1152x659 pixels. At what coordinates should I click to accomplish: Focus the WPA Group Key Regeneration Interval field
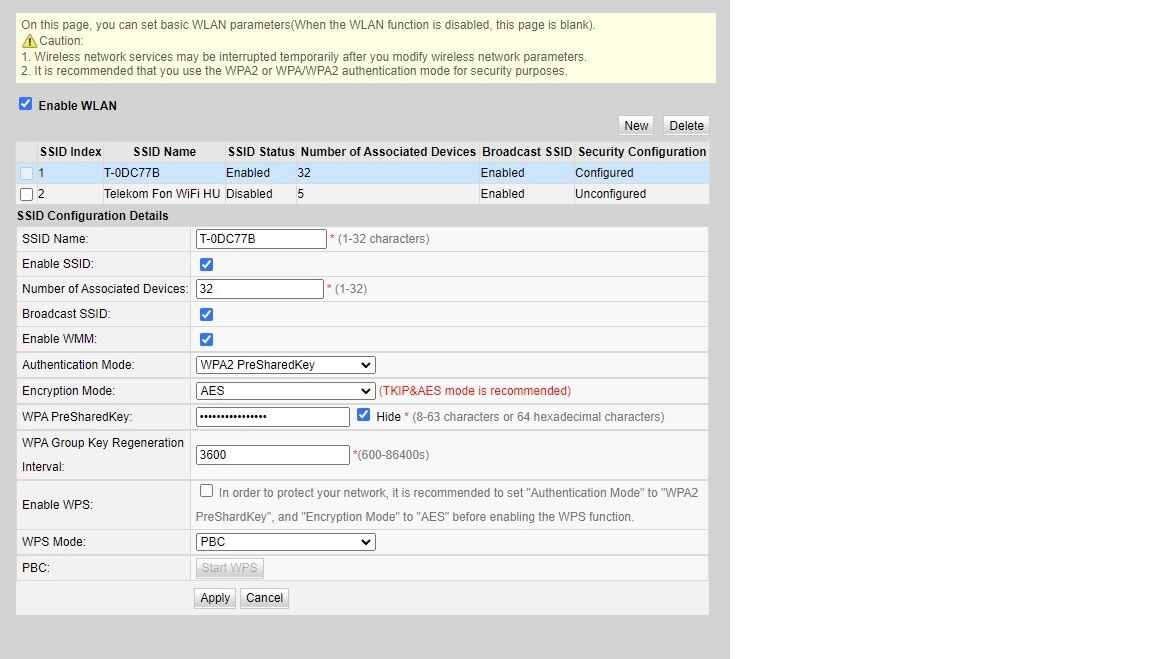(273, 455)
